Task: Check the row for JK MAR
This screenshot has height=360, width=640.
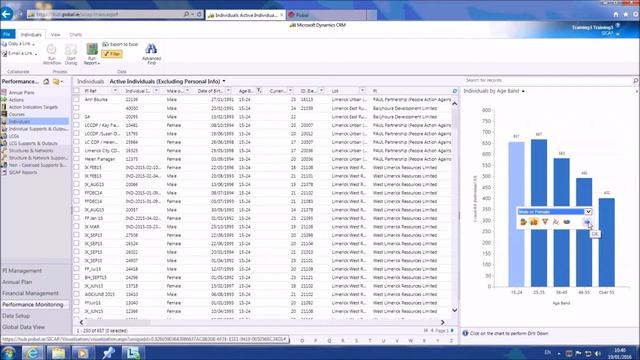Action: (77, 227)
